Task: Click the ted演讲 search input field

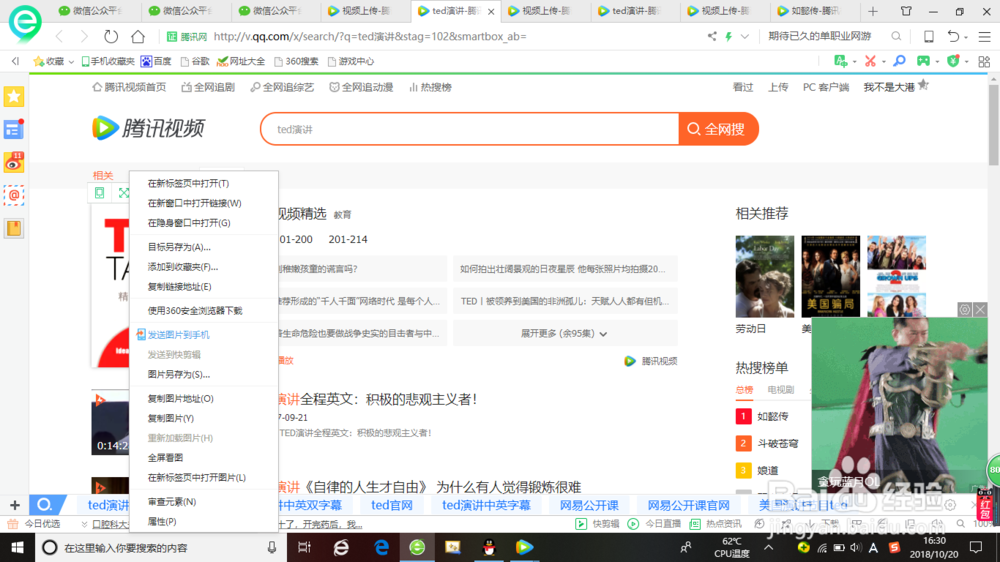Action: [470, 129]
